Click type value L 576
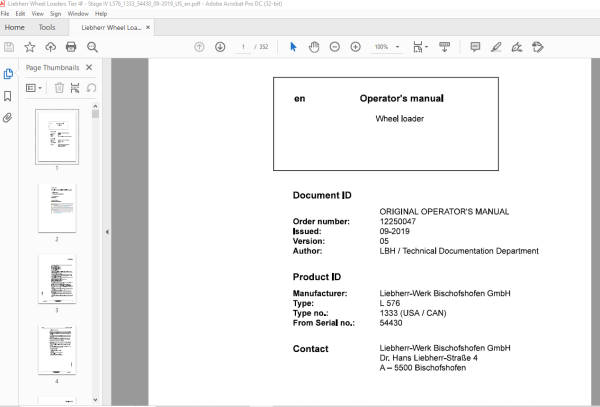This screenshot has width=600, height=407. click(390, 303)
